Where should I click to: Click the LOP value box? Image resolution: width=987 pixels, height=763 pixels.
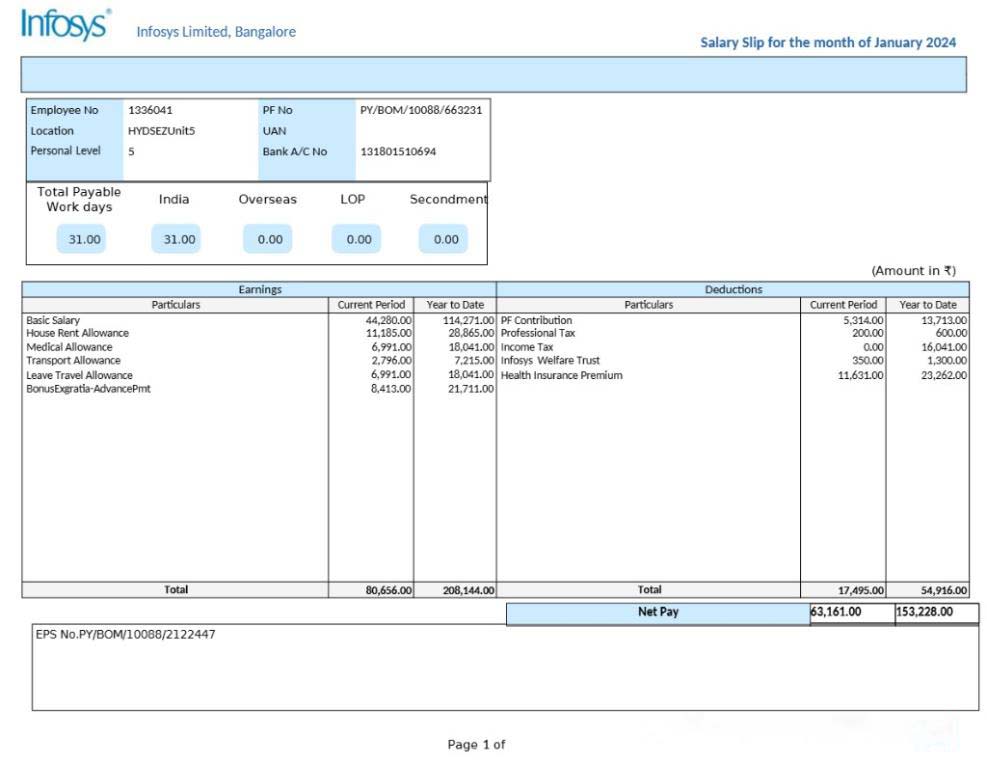[x=358, y=240]
